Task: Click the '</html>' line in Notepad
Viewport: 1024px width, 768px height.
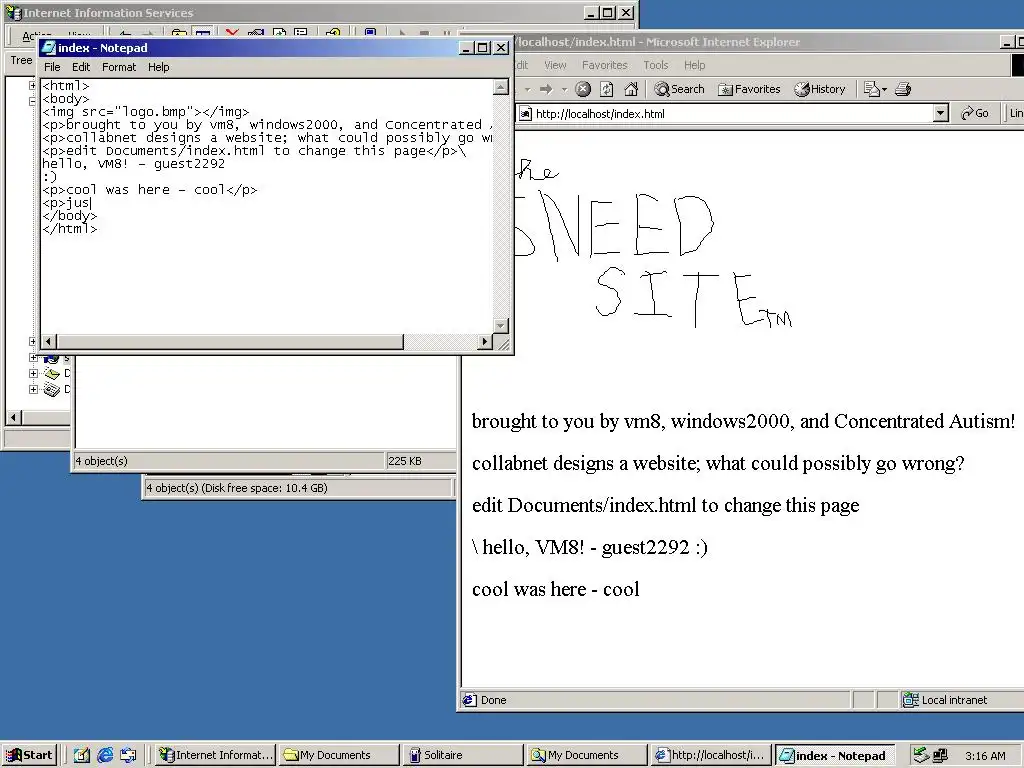Action: coord(70,229)
